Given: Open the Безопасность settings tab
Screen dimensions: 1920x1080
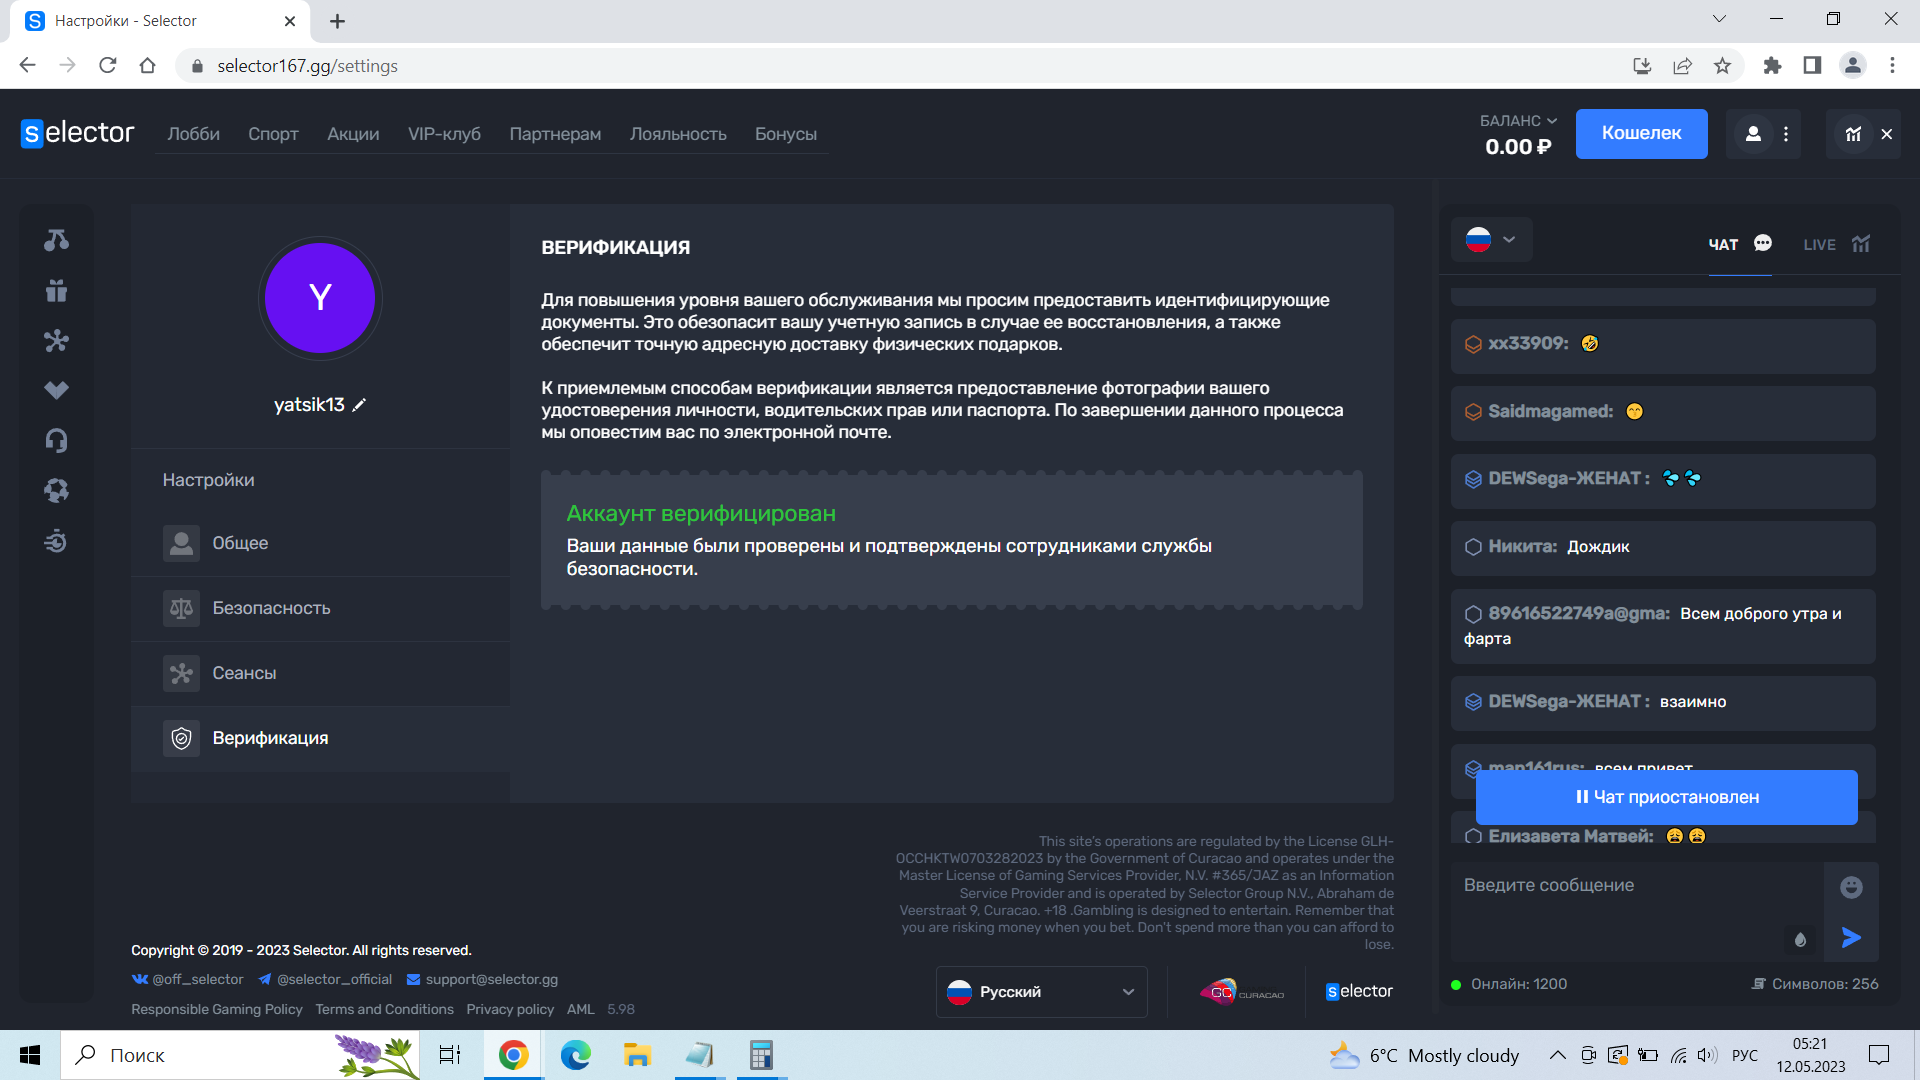Looking at the screenshot, I should point(270,608).
